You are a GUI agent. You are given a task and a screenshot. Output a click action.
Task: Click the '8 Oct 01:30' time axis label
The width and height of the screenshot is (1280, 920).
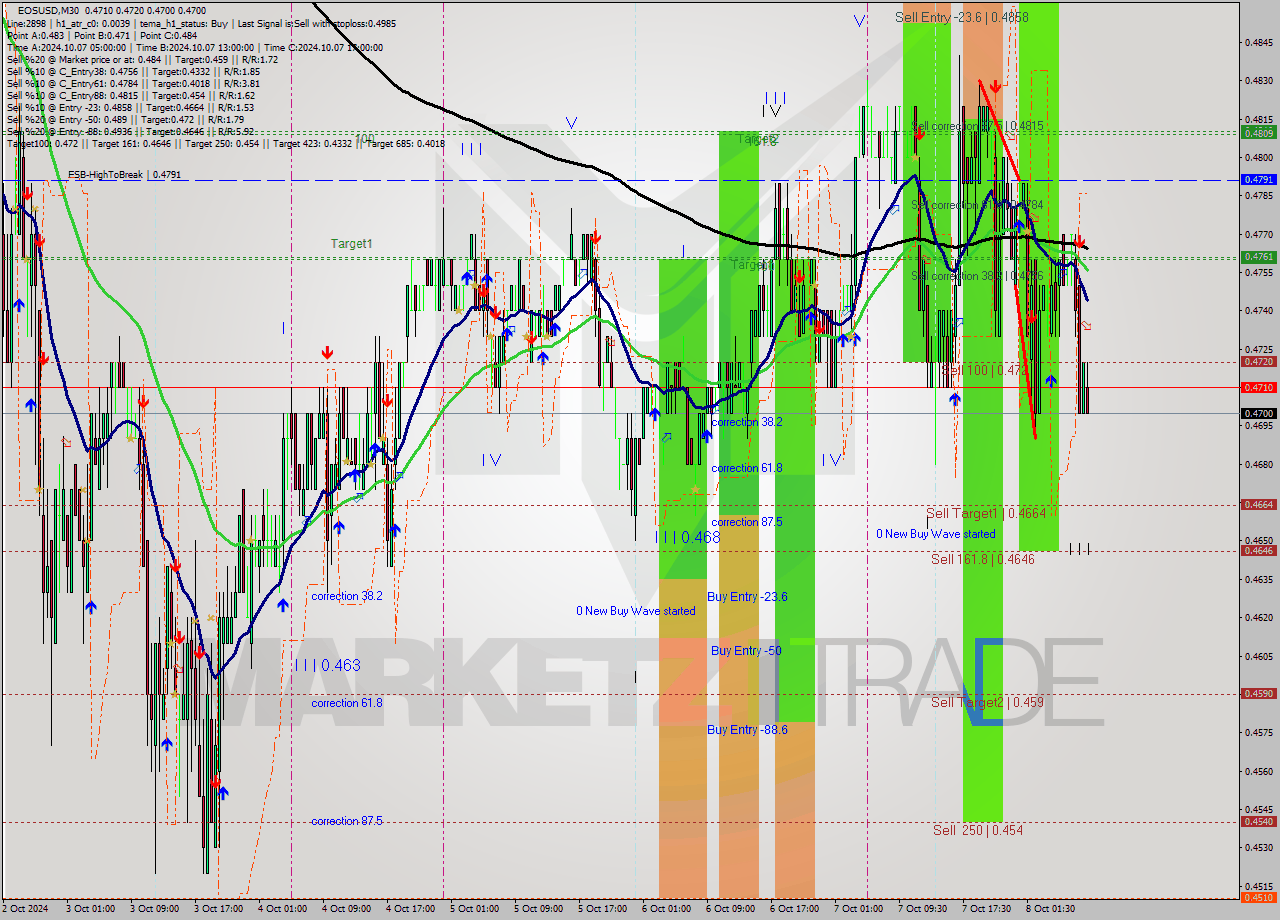point(1050,909)
